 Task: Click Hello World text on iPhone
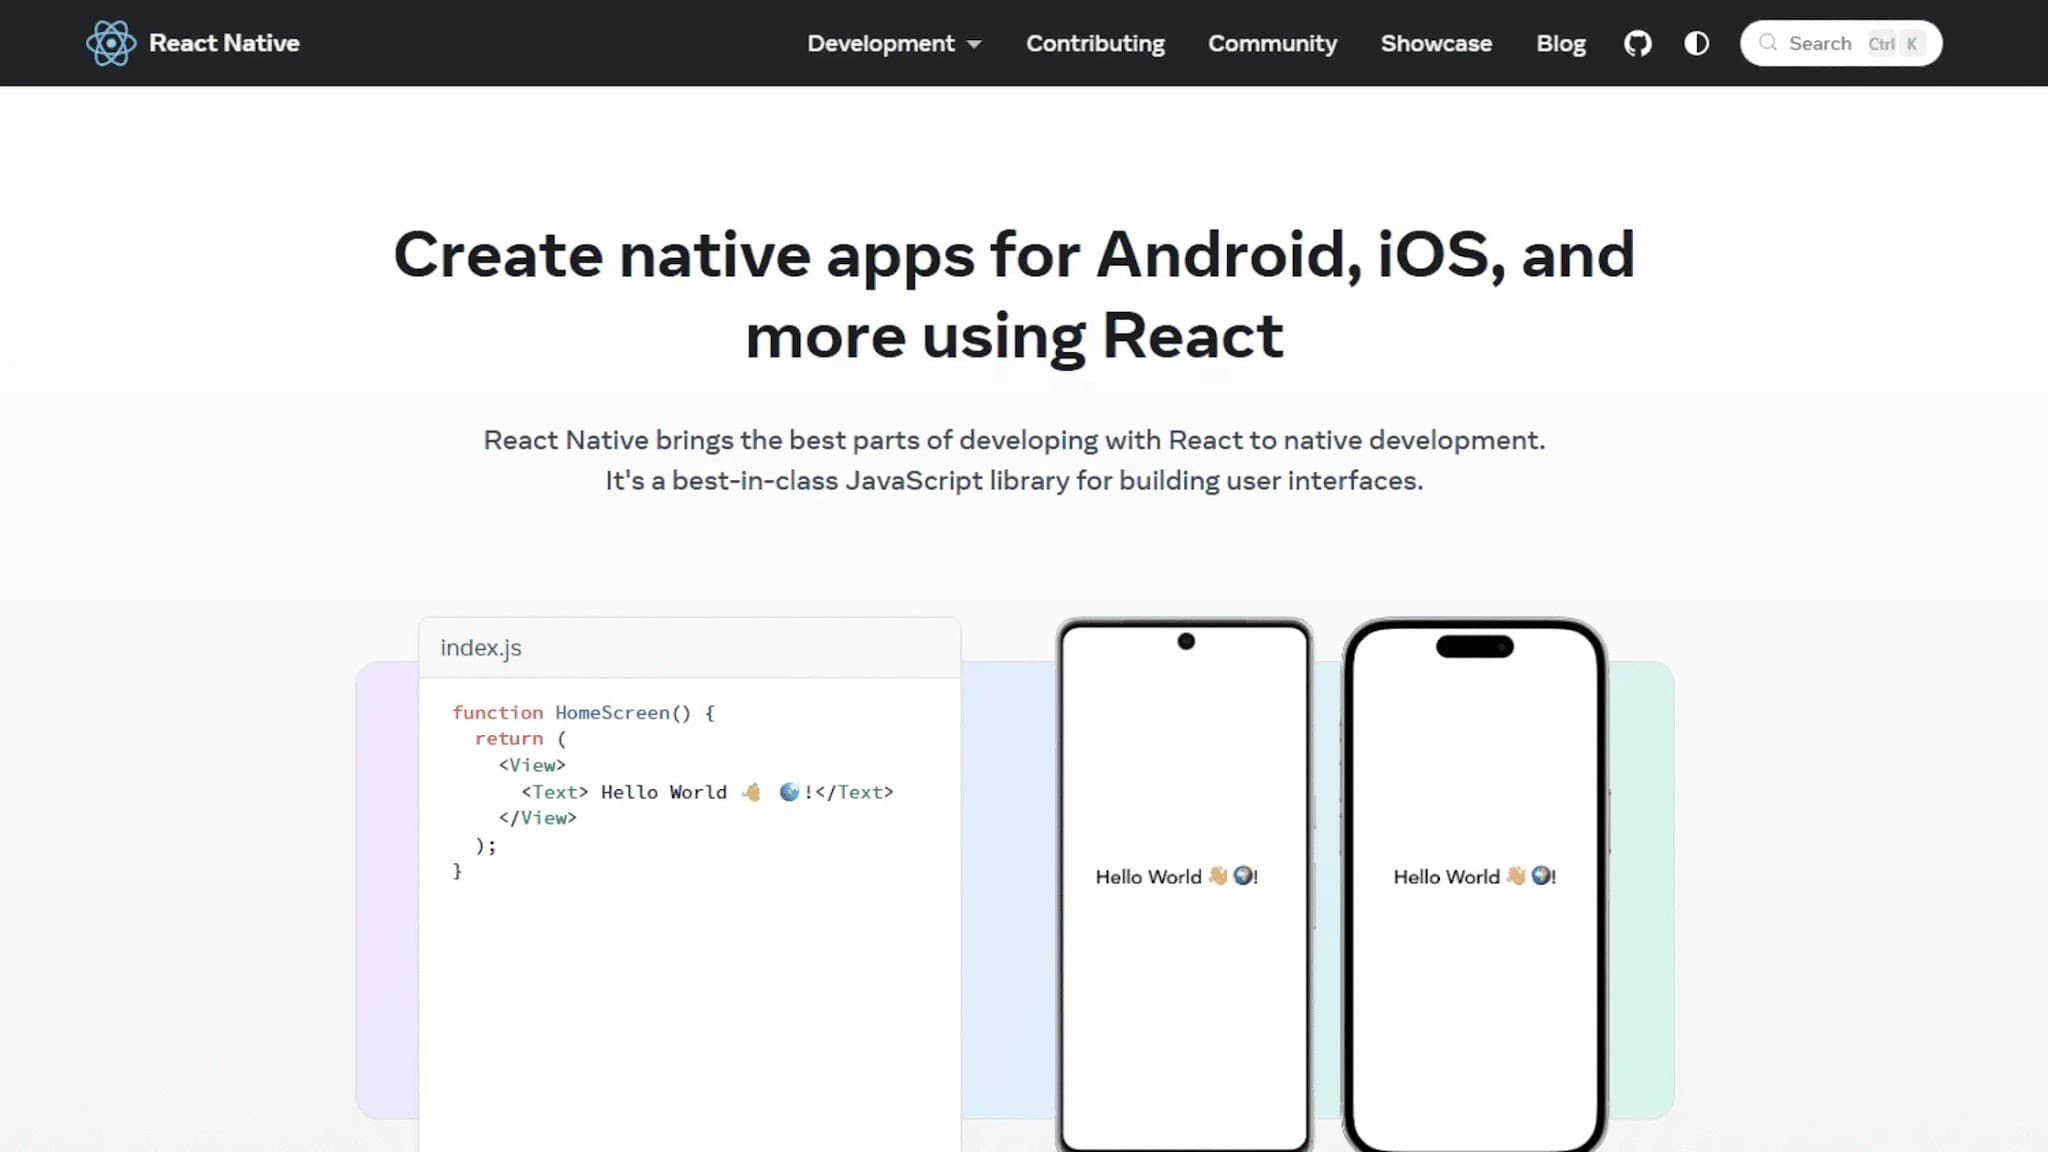click(x=1474, y=876)
